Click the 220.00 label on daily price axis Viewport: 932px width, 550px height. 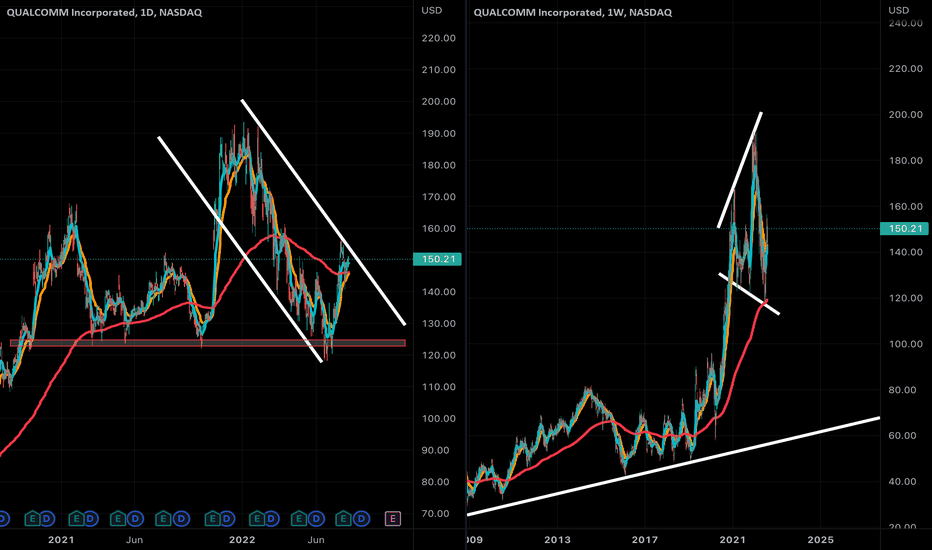click(439, 38)
